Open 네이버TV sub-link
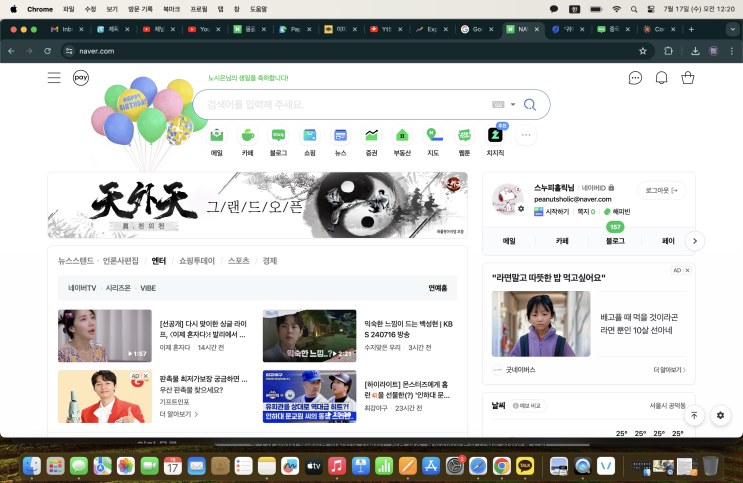 82,288
